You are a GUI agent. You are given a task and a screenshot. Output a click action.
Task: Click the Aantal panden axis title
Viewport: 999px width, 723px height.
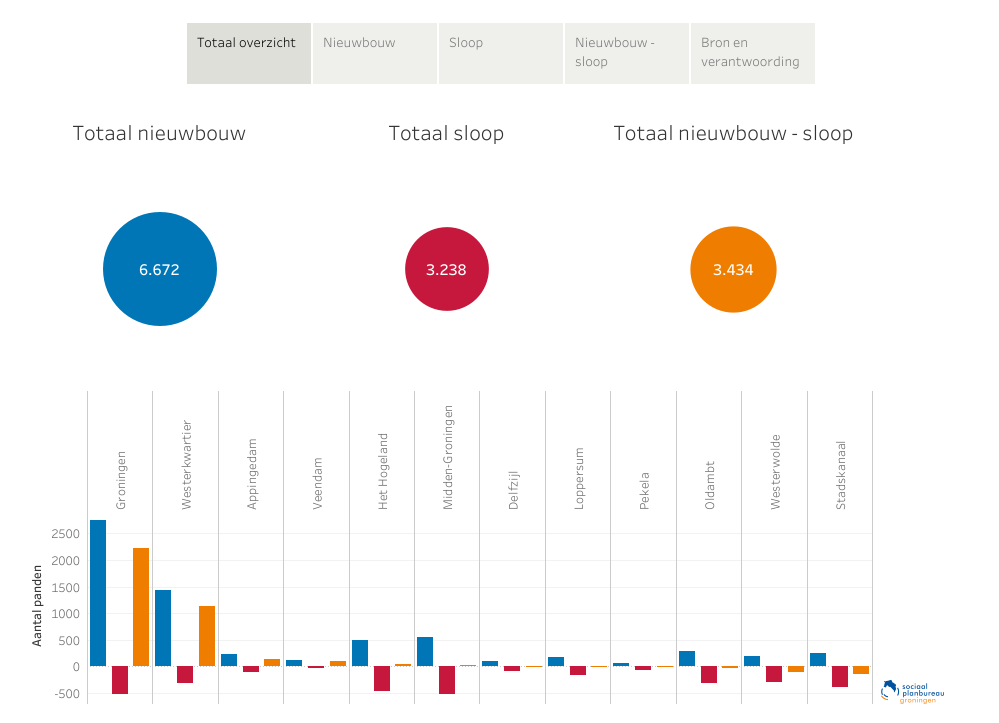point(37,605)
